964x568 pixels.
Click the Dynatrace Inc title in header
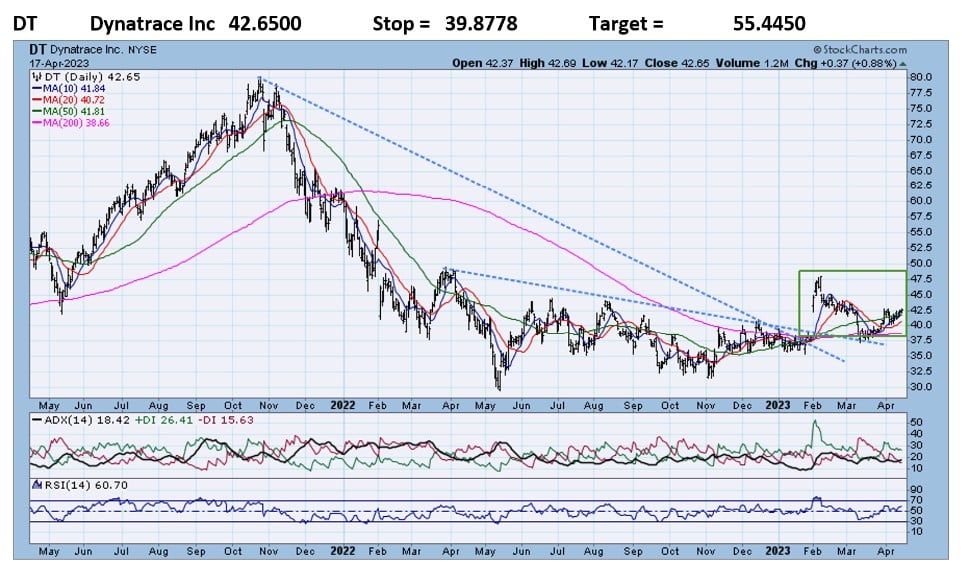[x=152, y=23]
